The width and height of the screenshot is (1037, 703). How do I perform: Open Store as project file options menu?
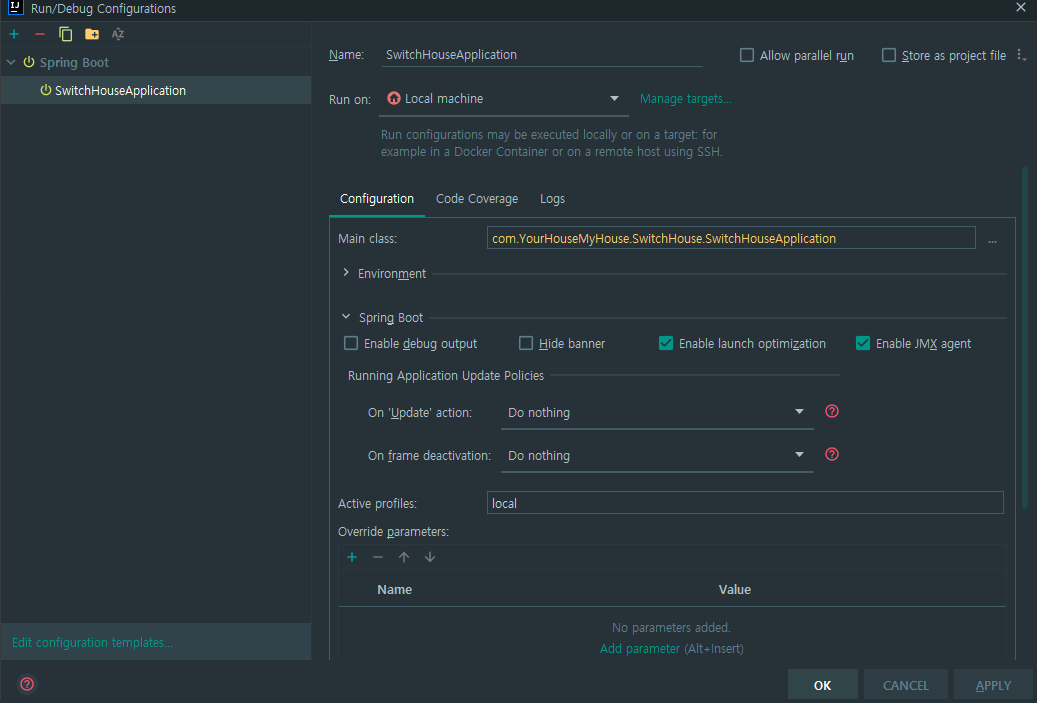1021,55
